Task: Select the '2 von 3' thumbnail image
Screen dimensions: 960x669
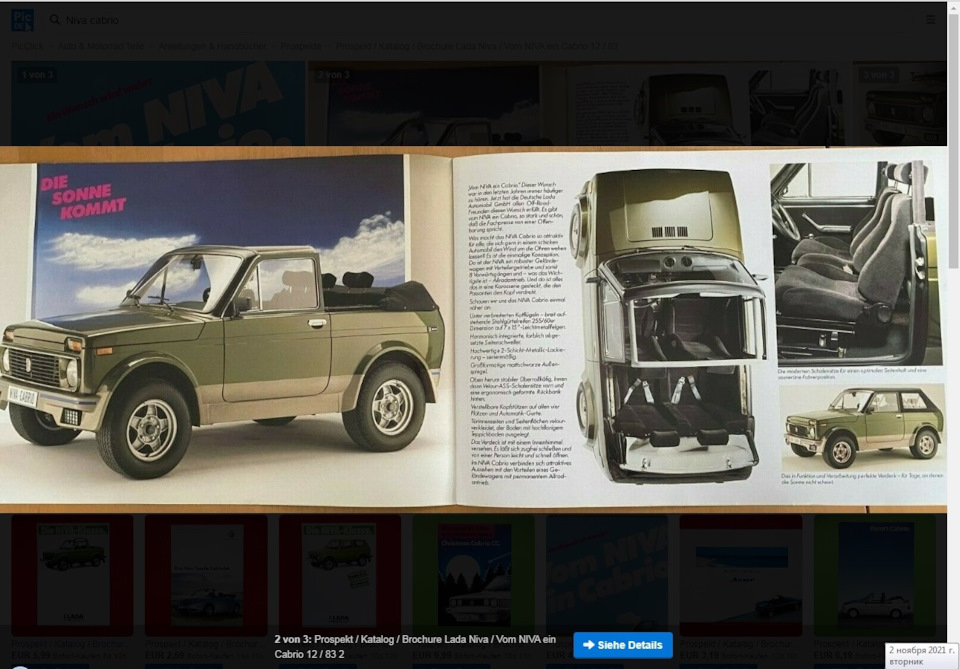Action: pyautogui.click(x=577, y=103)
